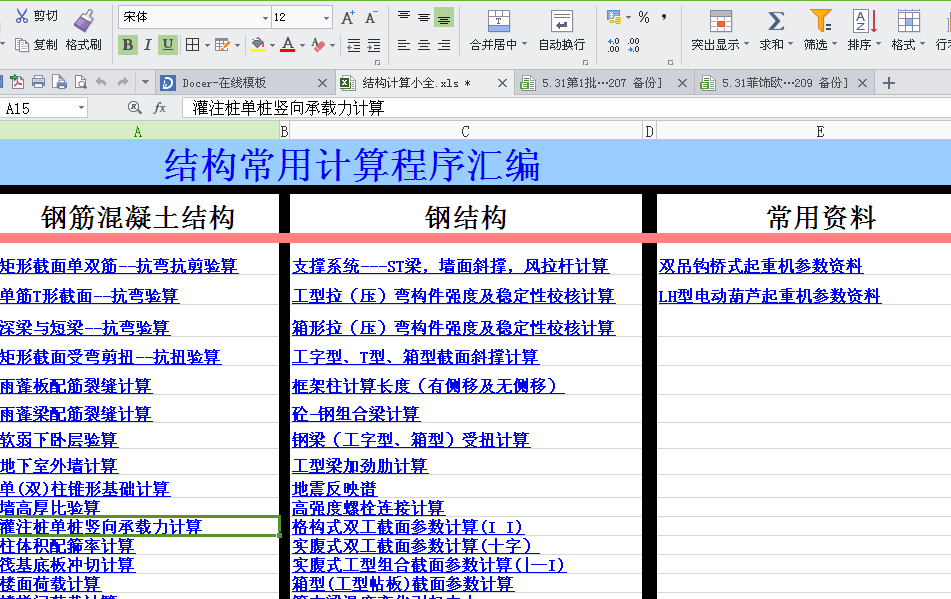Switch to 5.31第1批…207 备份 tab

point(604,83)
